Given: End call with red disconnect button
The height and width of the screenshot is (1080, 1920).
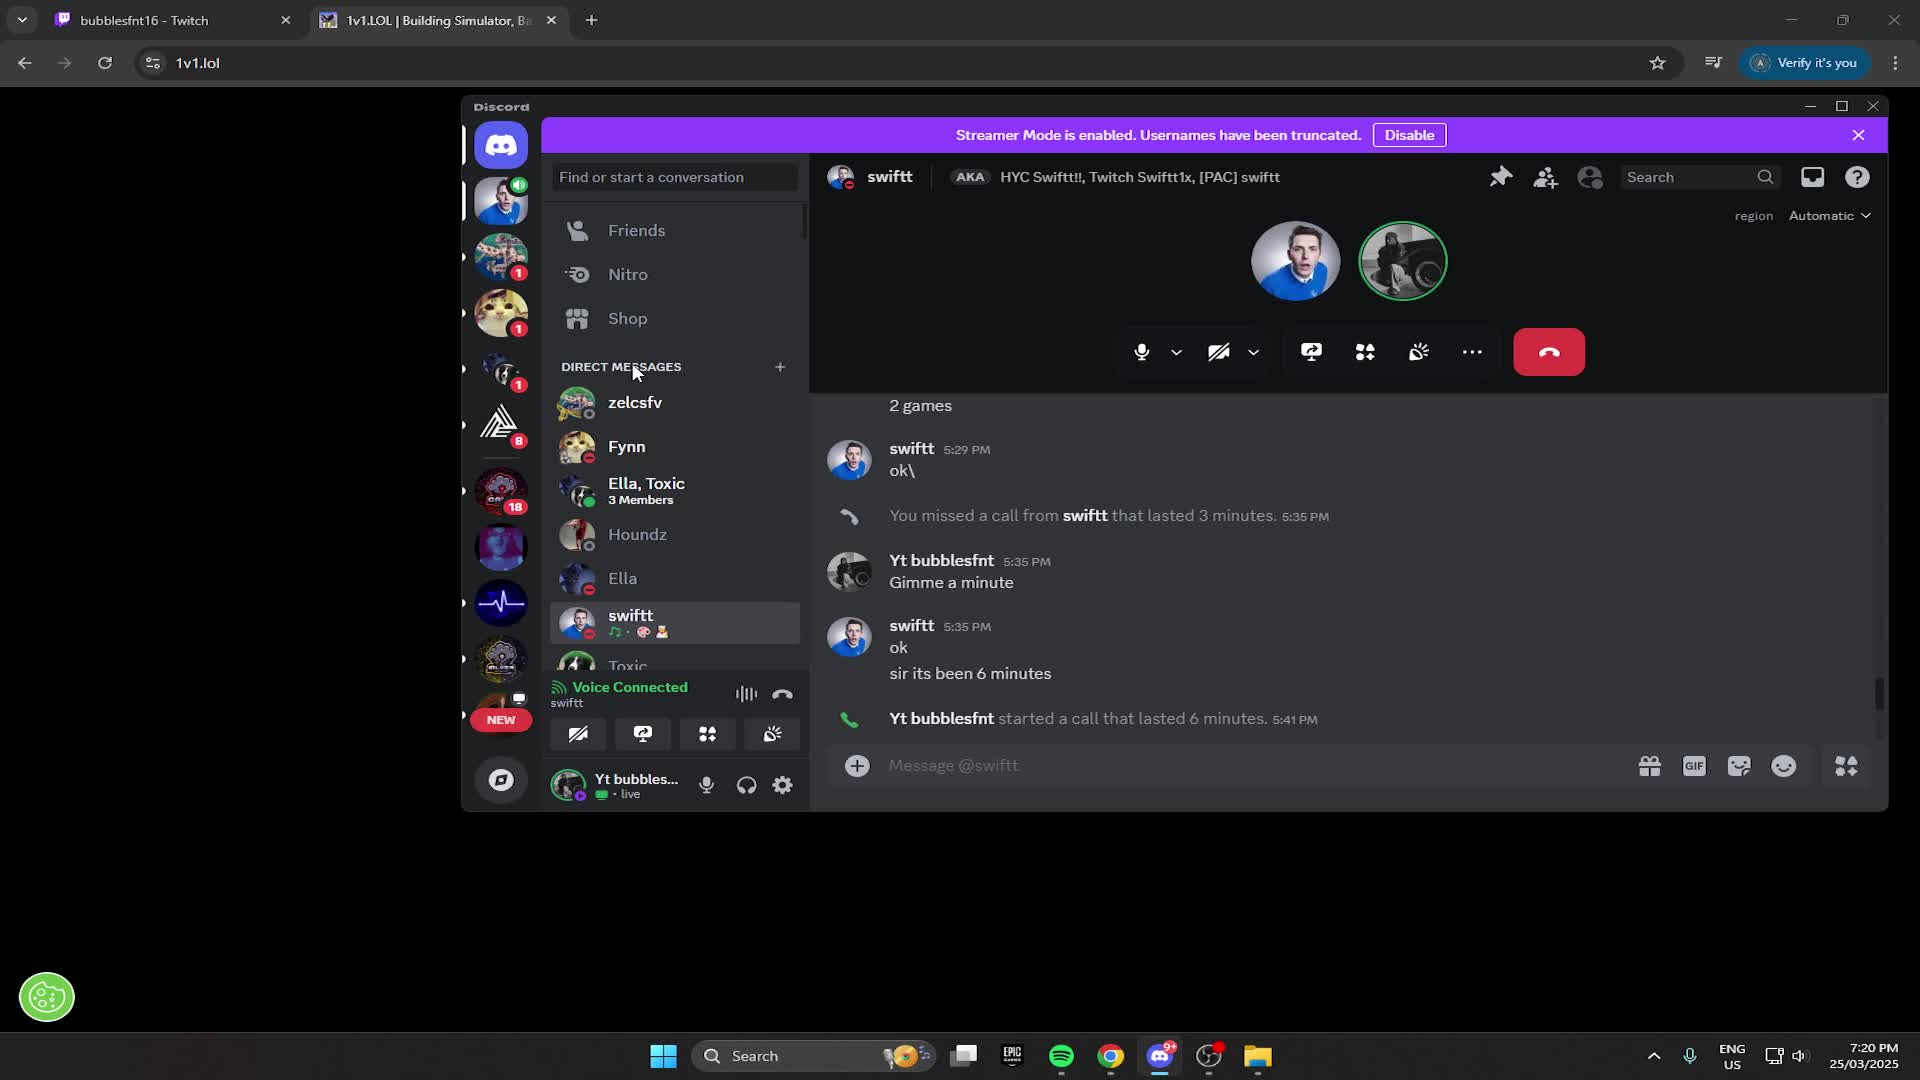Looking at the screenshot, I should [x=1549, y=352].
